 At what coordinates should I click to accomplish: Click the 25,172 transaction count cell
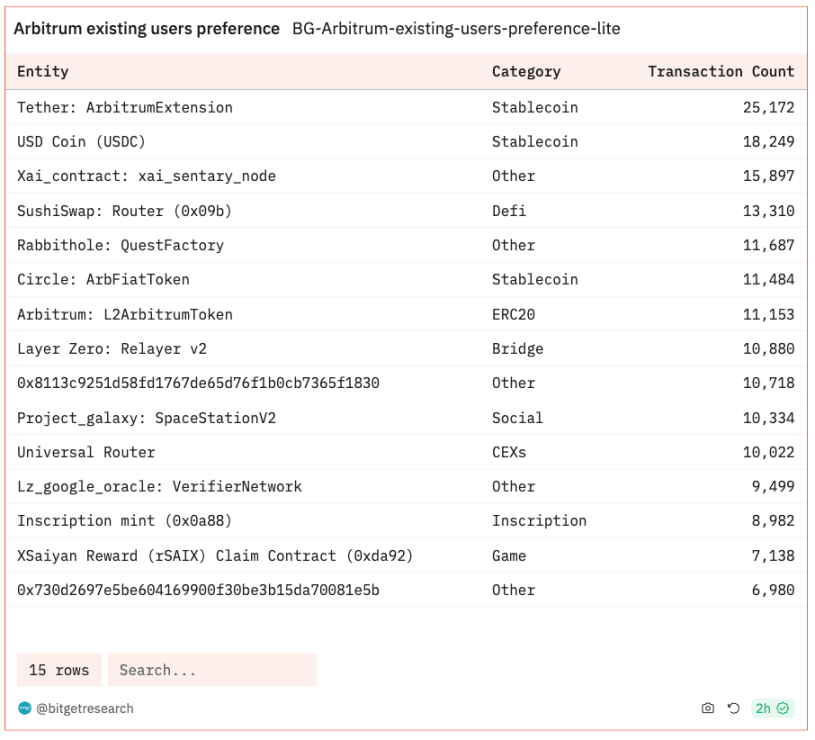click(768, 107)
